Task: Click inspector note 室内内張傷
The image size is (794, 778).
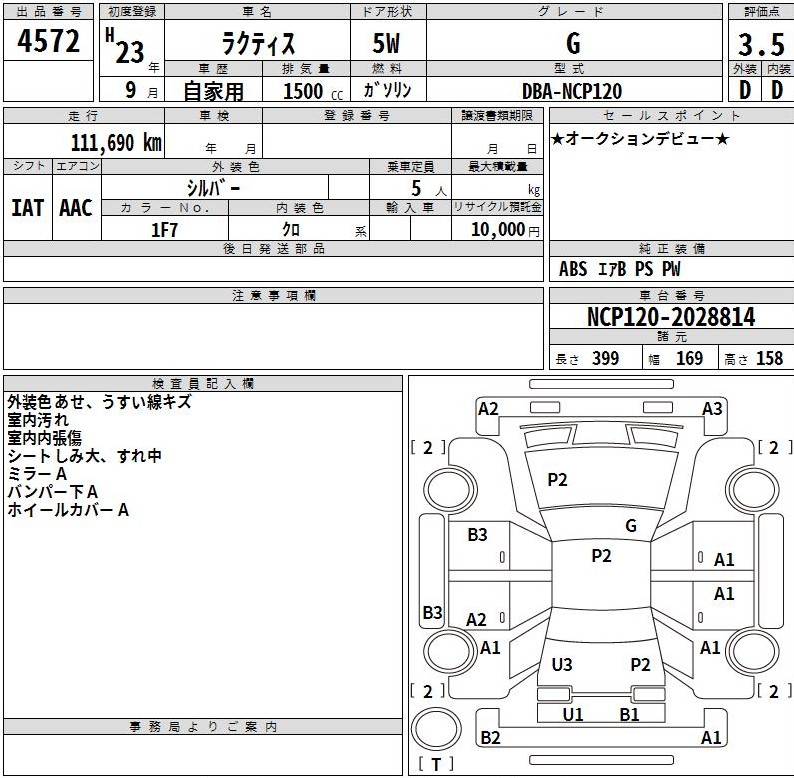Action: 45,438
